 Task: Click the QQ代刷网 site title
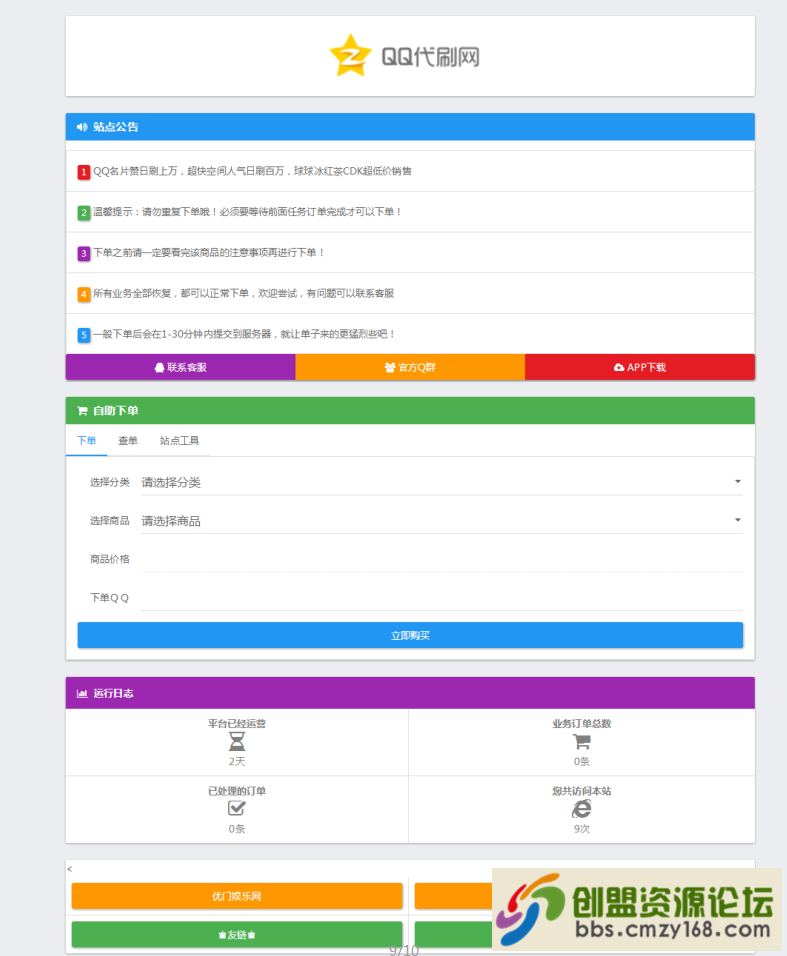(430, 57)
